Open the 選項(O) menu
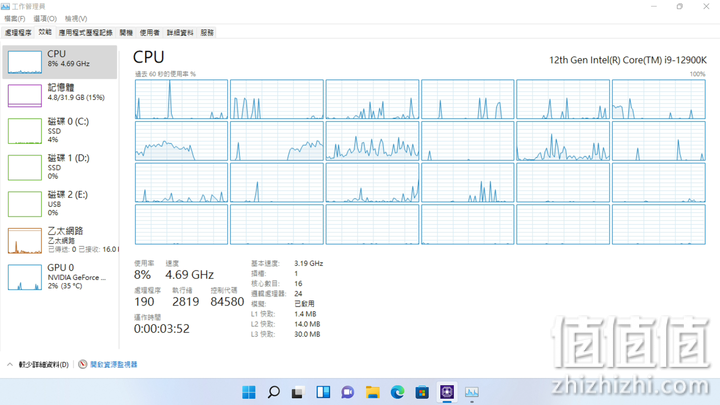This screenshot has height=405, width=720. coord(45,18)
